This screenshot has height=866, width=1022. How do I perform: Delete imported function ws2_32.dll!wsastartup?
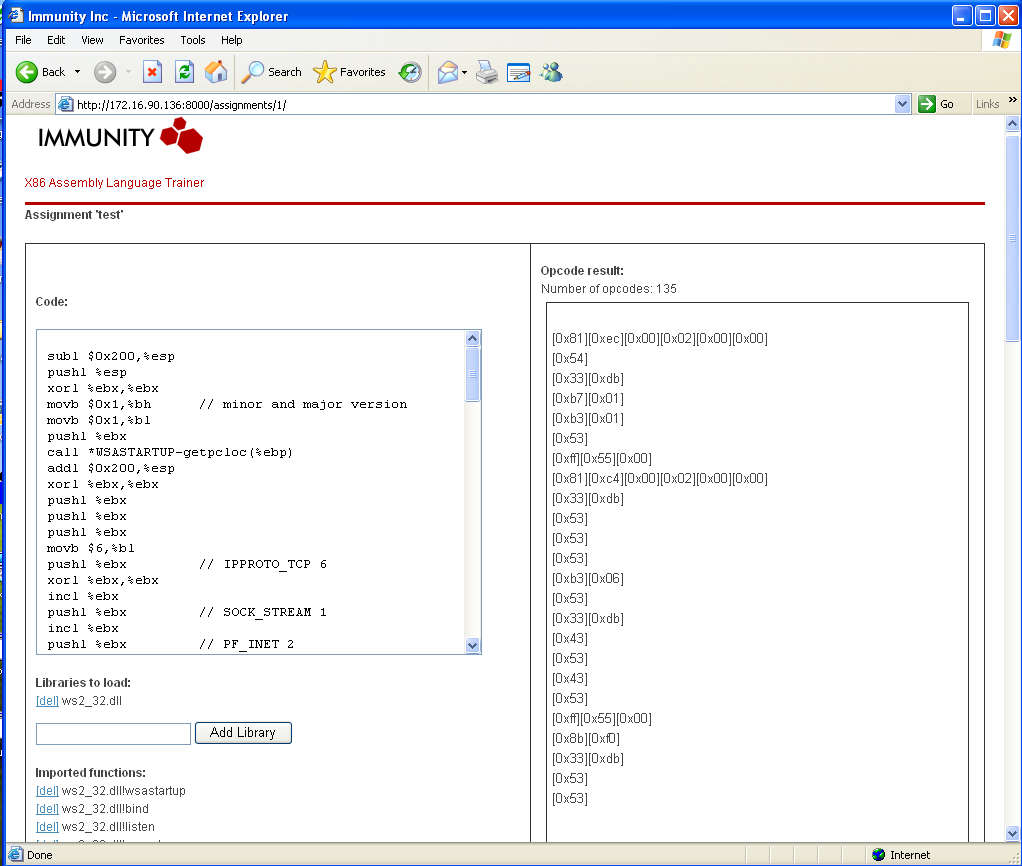point(47,791)
